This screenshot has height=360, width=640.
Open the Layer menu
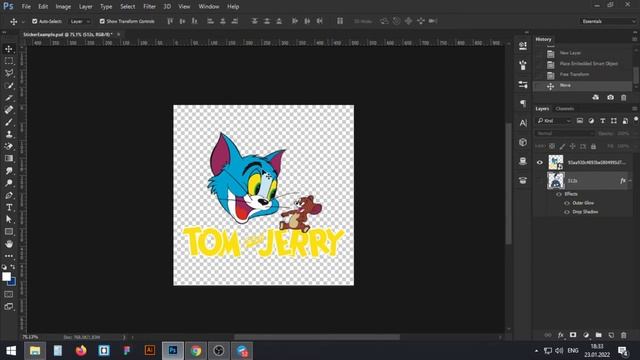coord(85,7)
